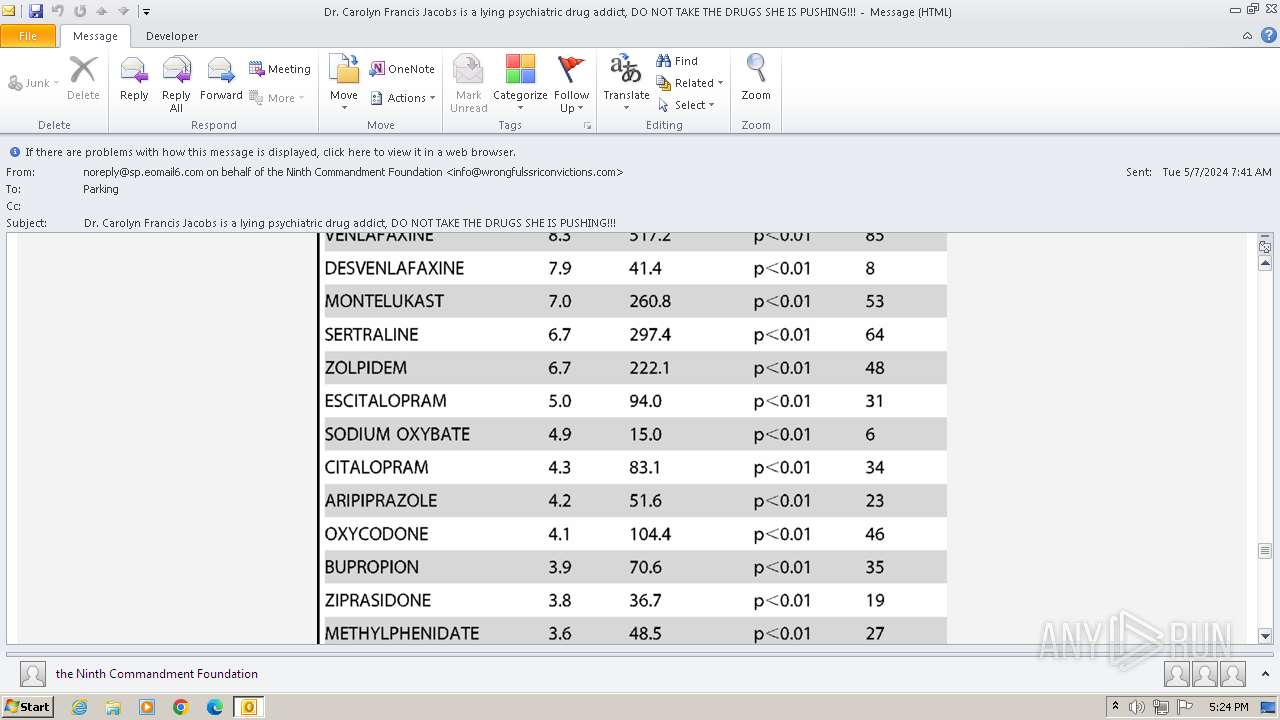Expand the people pane arrow
1280x720 pixels.
tap(1265, 674)
